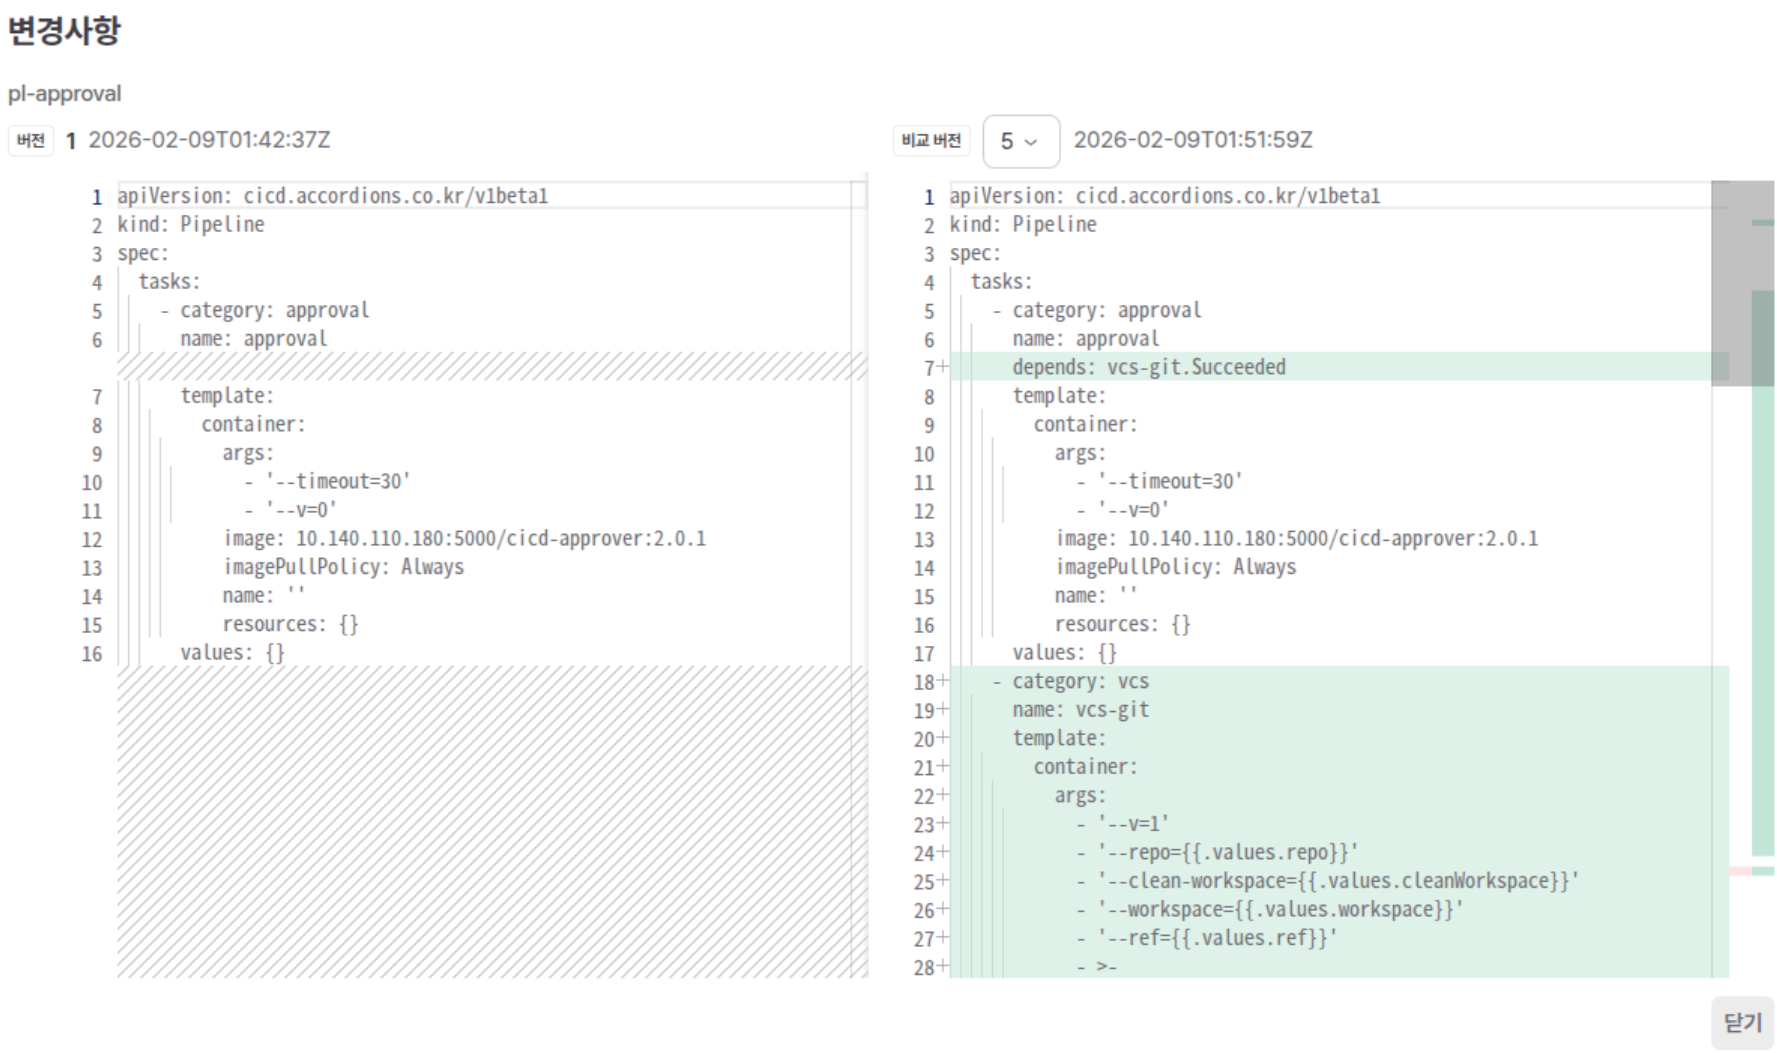Click the '--timeout=30' line in the left pane
Viewport: 1777px width, 1053px height.
(x=327, y=482)
